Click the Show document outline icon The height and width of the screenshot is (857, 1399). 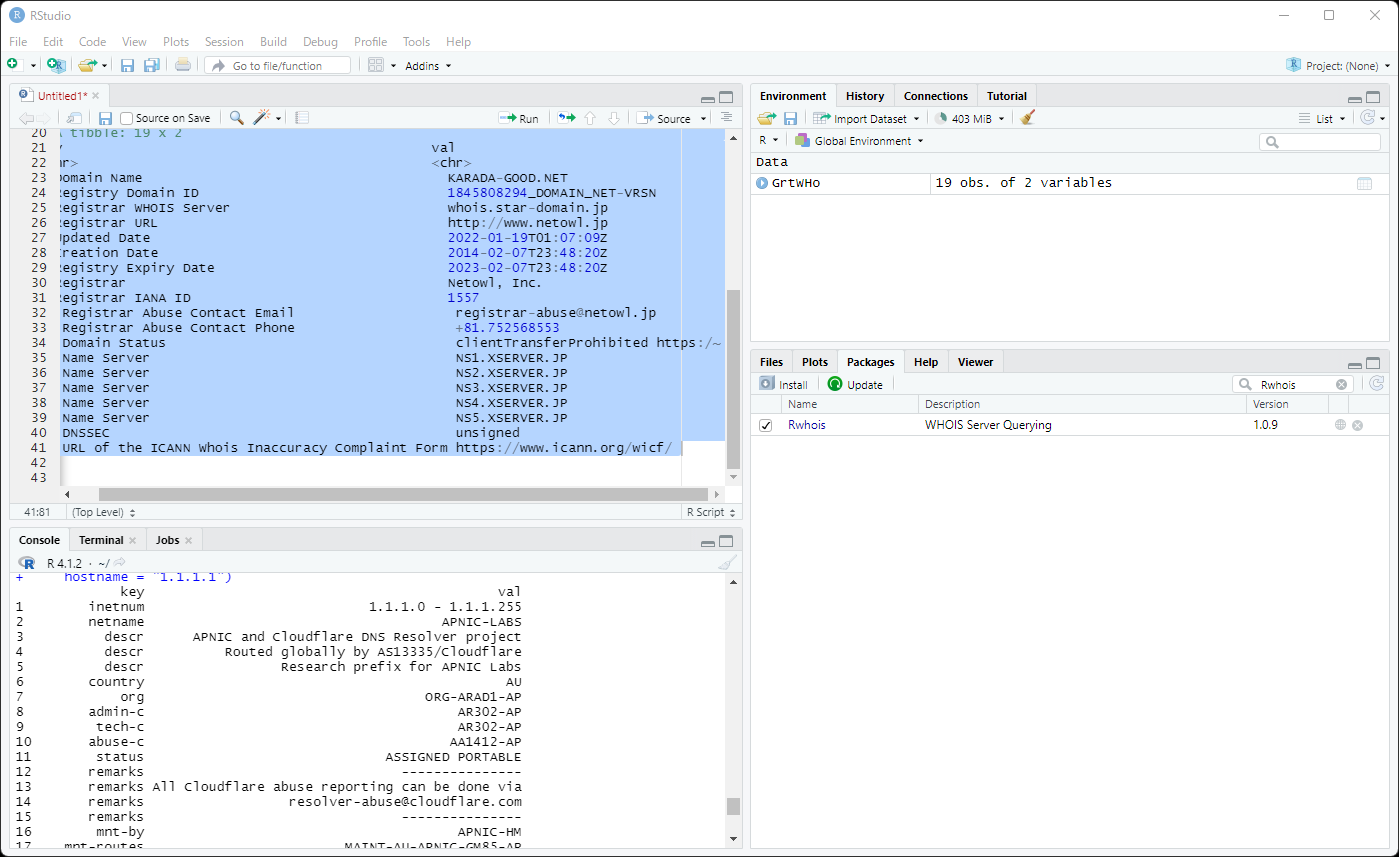[727, 118]
